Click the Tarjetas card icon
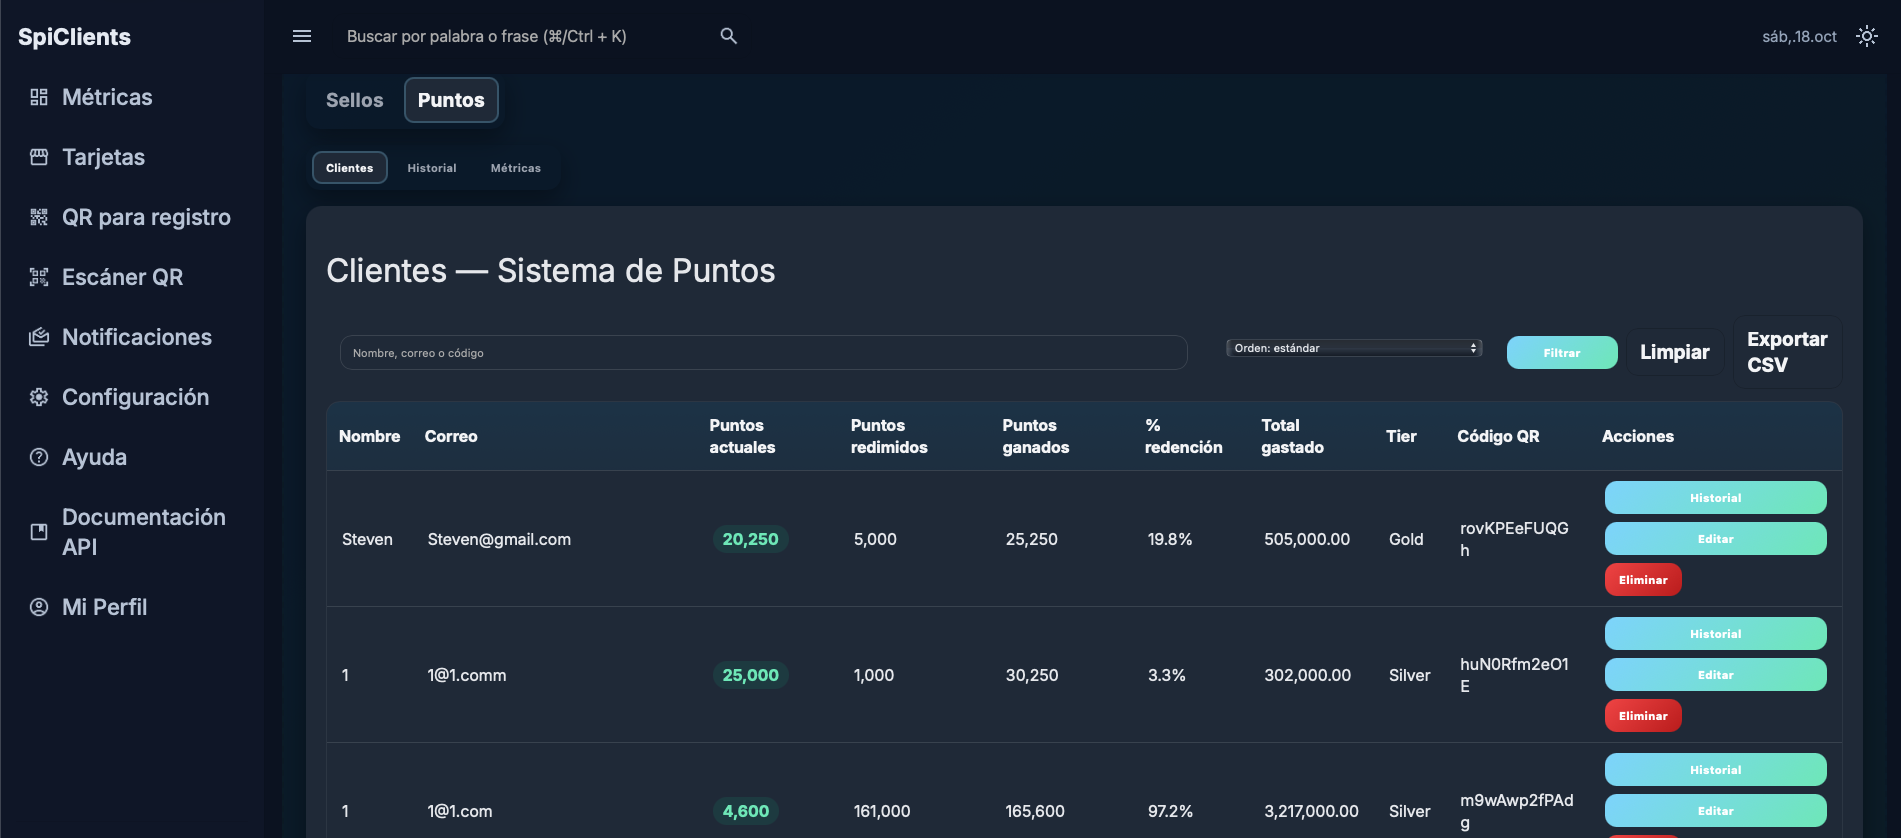Image resolution: width=1901 pixels, height=838 pixels. 39,157
